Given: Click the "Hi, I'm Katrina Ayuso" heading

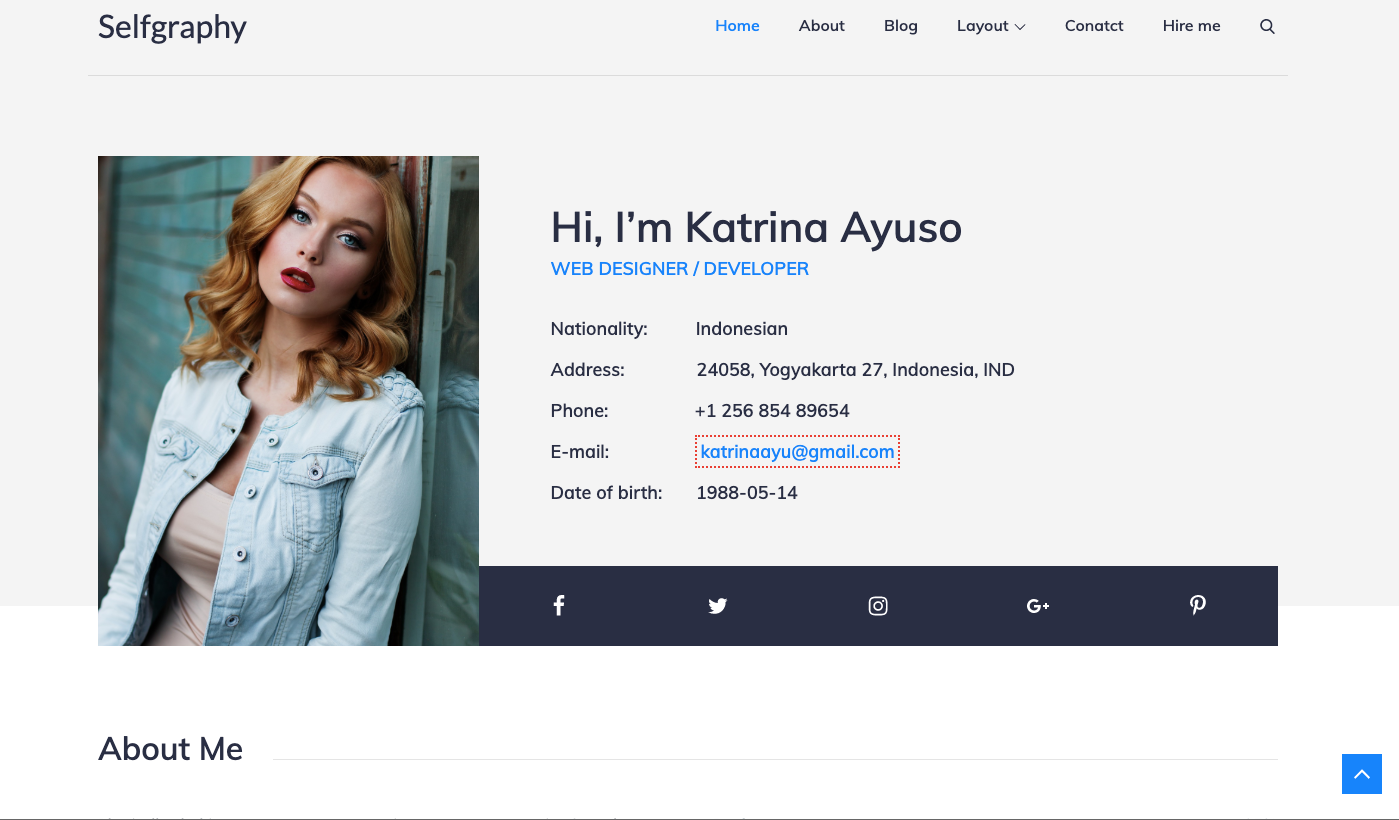Looking at the screenshot, I should [x=756, y=228].
